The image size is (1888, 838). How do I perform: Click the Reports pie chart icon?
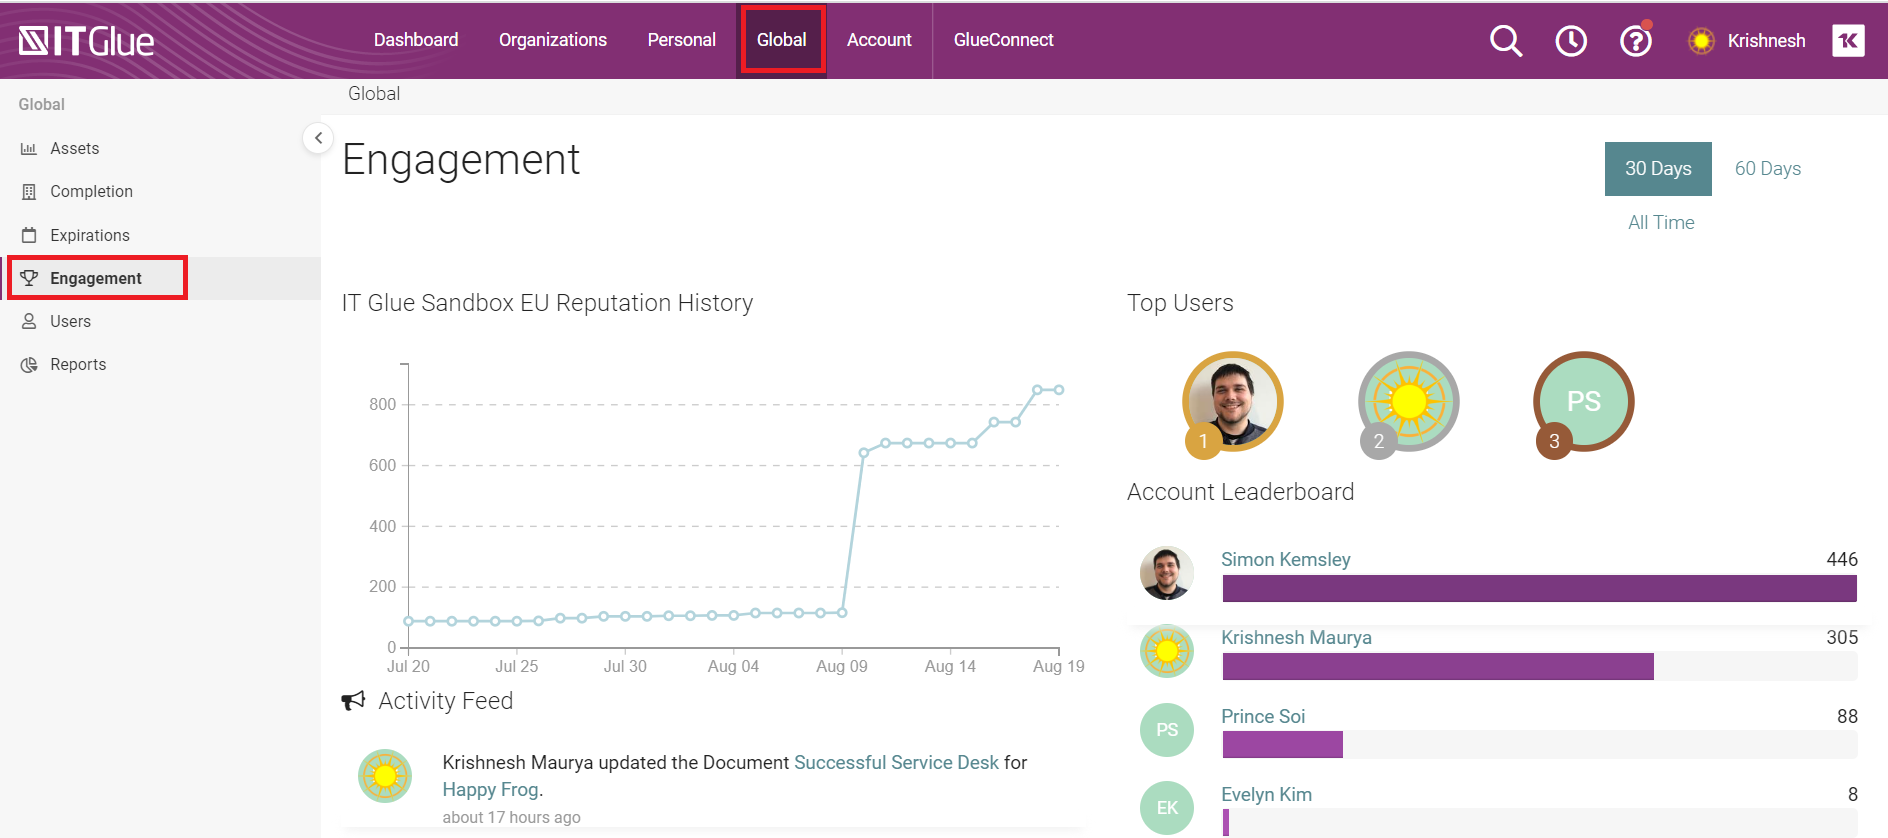pos(29,365)
